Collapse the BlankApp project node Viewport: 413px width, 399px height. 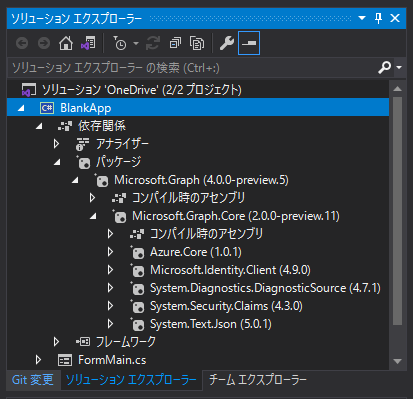coord(21,108)
